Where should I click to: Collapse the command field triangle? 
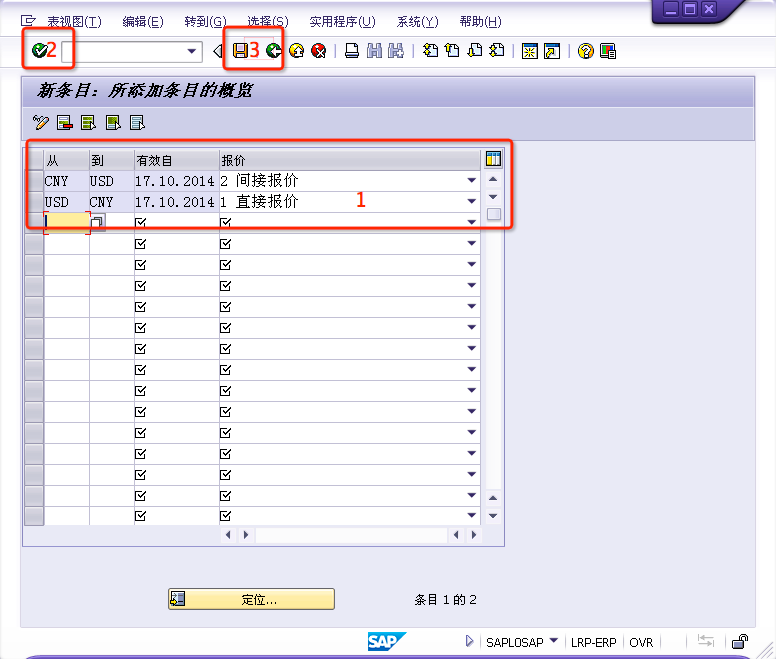217,51
